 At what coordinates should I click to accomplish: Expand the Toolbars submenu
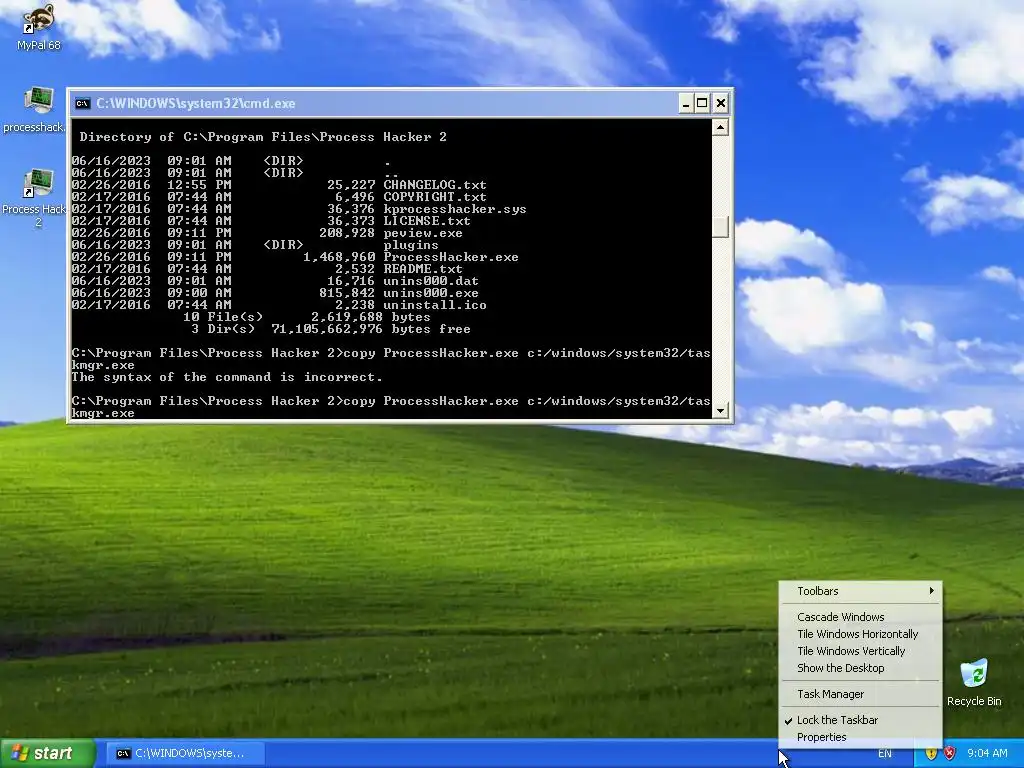click(x=861, y=591)
